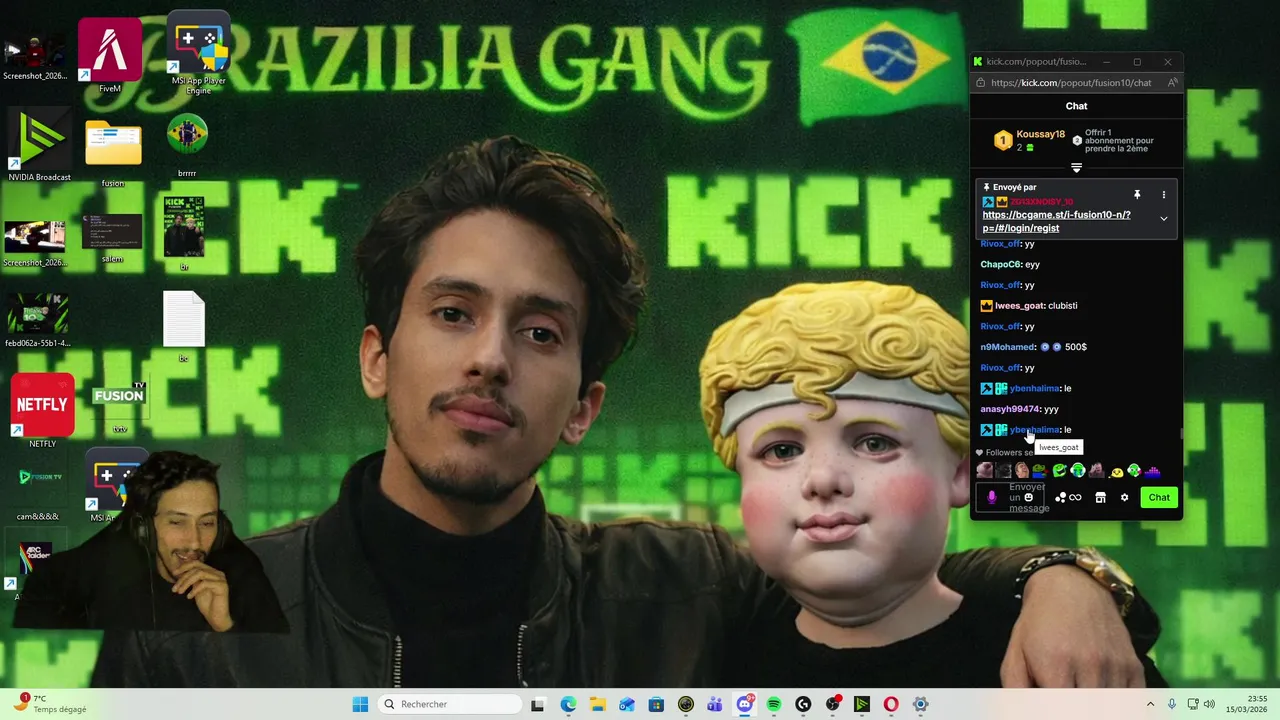
Task: Insert the purple equalizer emote
Action: (x=1152, y=470)
